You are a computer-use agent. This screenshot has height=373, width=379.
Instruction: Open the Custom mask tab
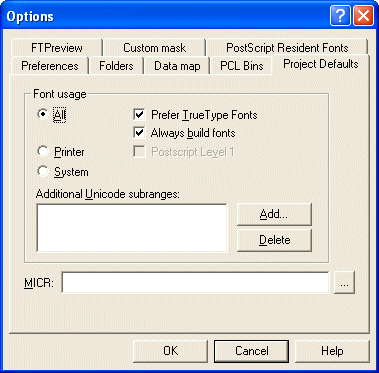click(x=154, y=48)
